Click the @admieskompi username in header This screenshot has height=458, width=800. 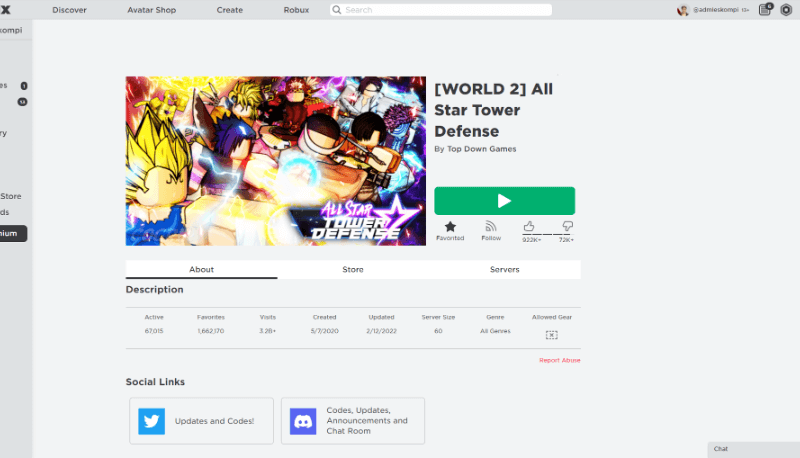716,10
